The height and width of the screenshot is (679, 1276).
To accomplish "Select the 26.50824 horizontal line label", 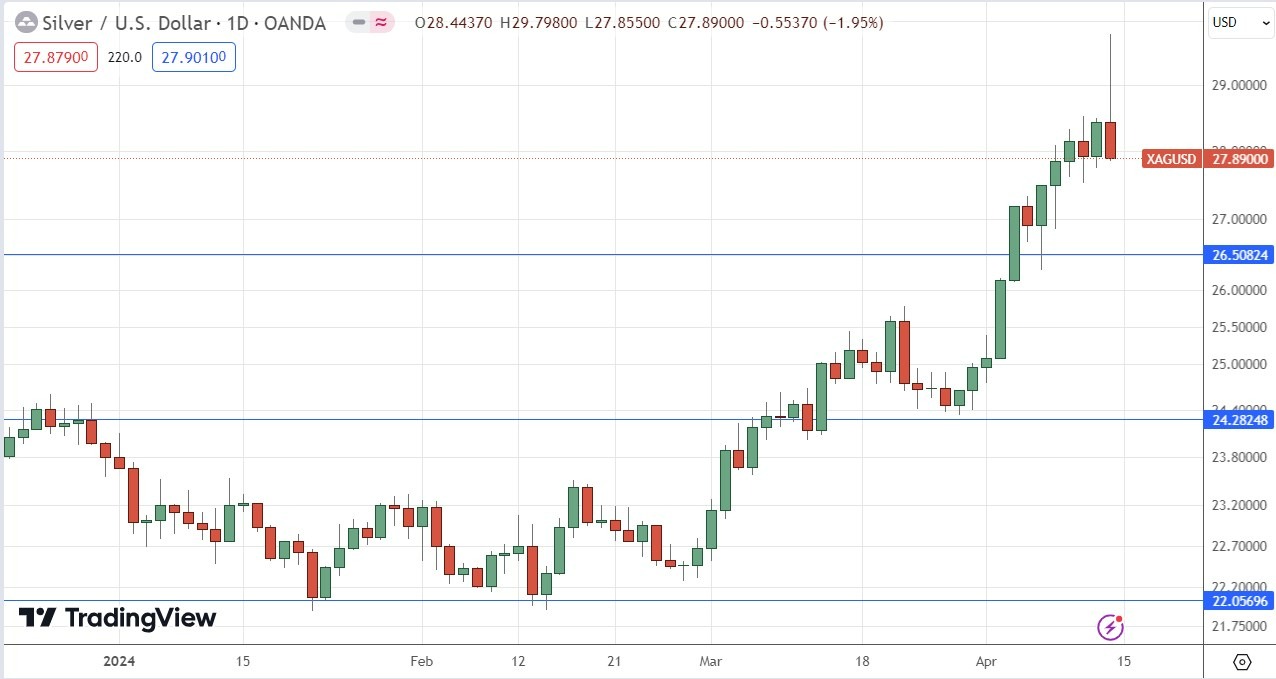I will (1237, 255).
